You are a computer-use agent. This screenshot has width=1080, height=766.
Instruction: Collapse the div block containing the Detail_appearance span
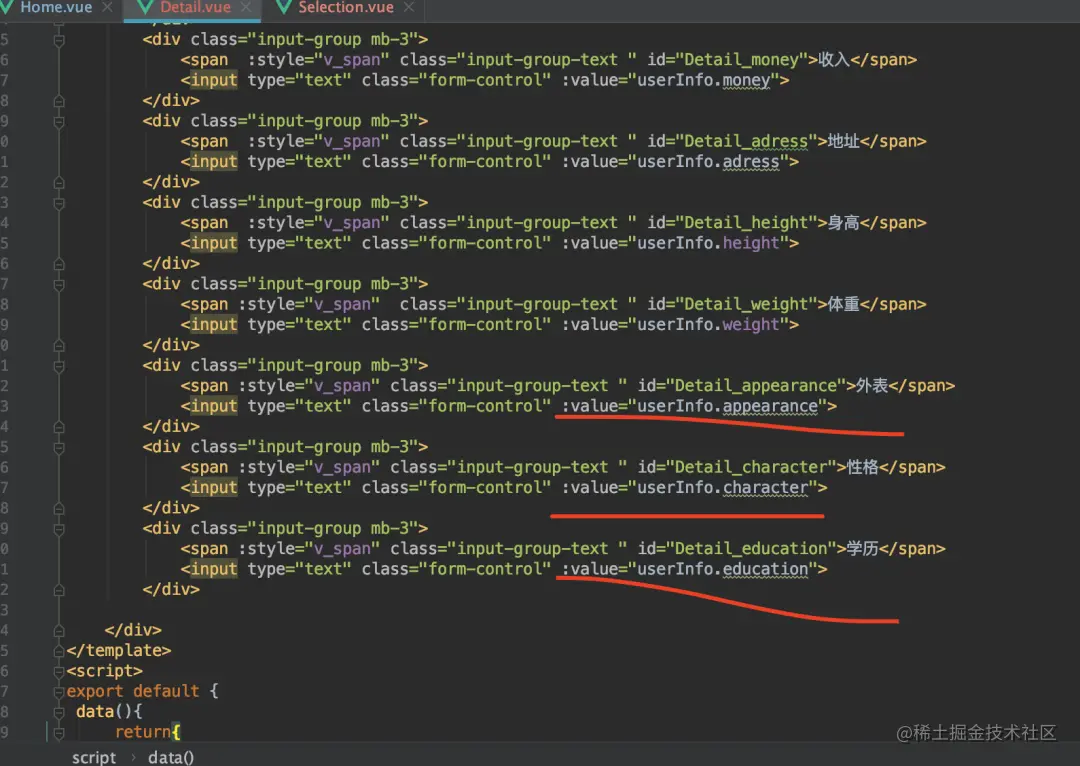click(x=59, y=366)
